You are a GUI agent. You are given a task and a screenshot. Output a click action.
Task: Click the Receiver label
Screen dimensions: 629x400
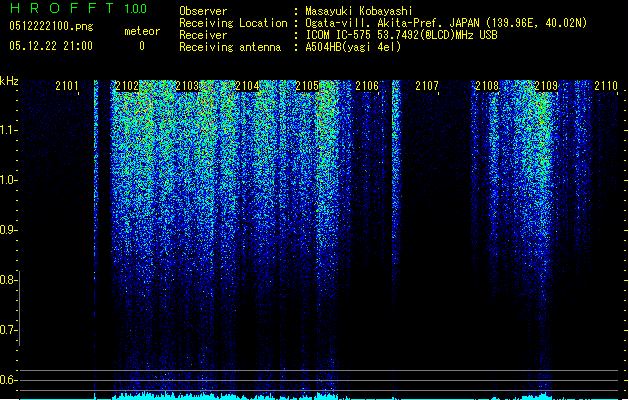pos(203,35)
